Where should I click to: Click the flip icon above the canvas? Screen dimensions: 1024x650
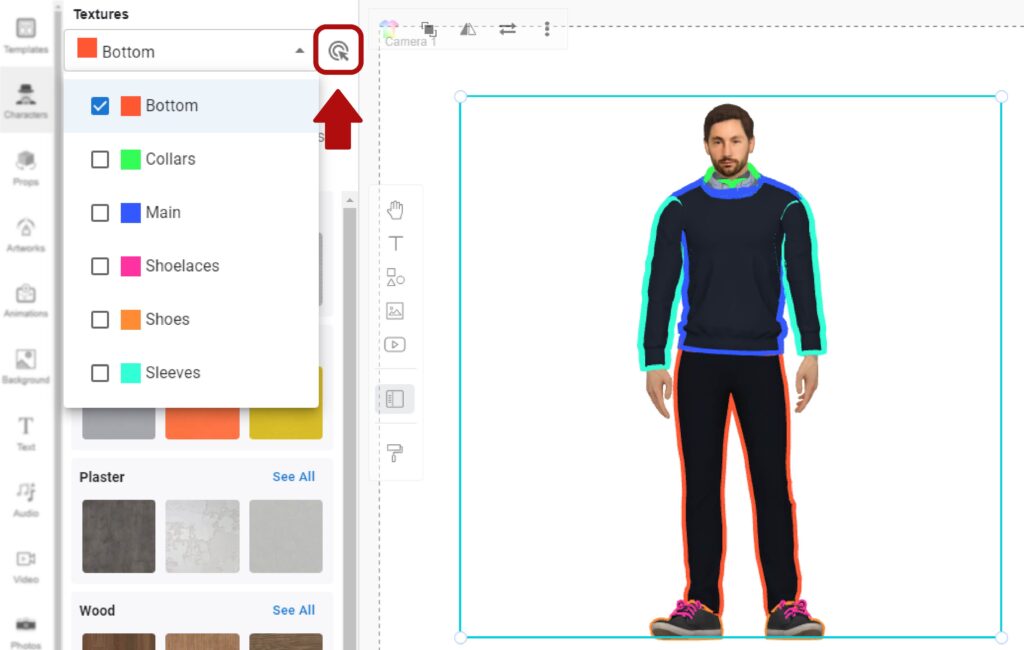pyautogui.click(x=467, y=29)
